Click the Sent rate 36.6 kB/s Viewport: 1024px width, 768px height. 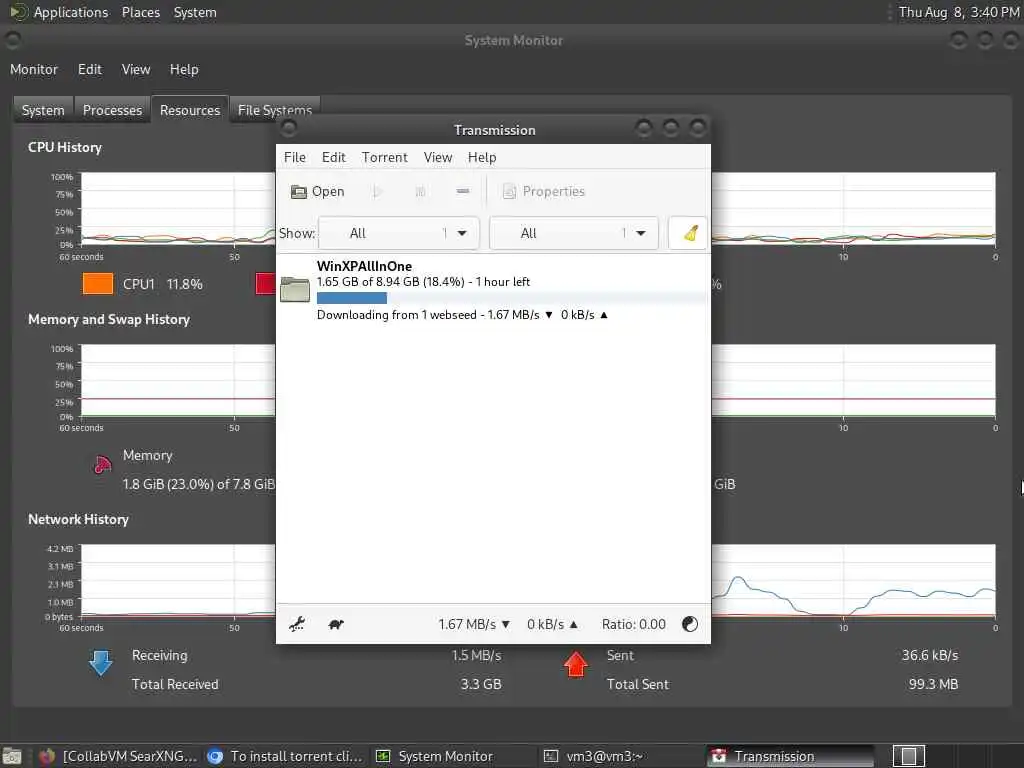tap(930, 655)
